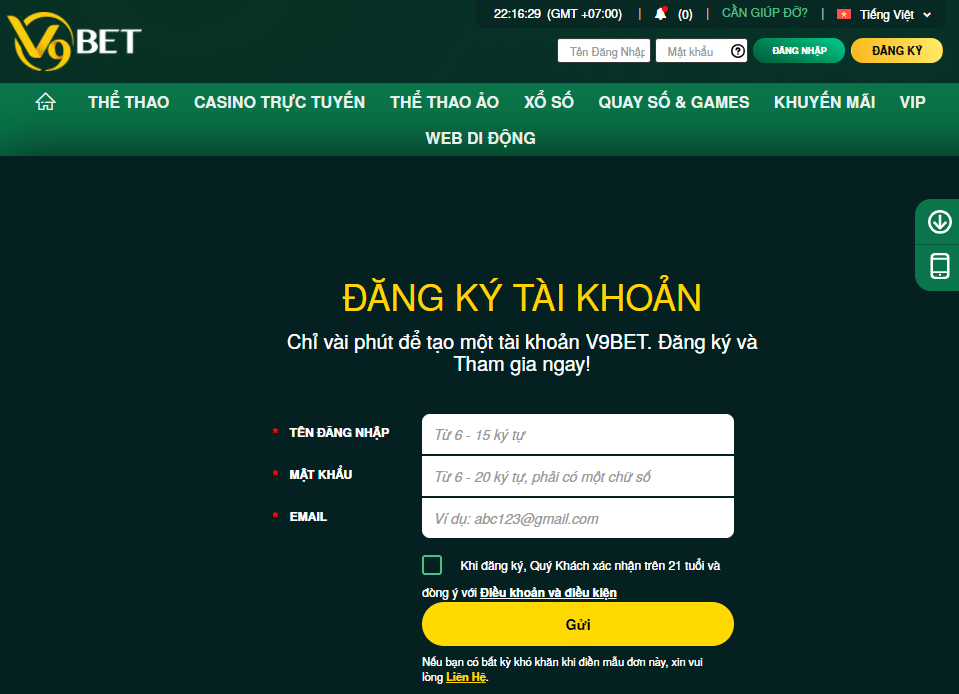Click the download icon on side panel
This screenshot has height=694, width=959.
pos(939,221)
